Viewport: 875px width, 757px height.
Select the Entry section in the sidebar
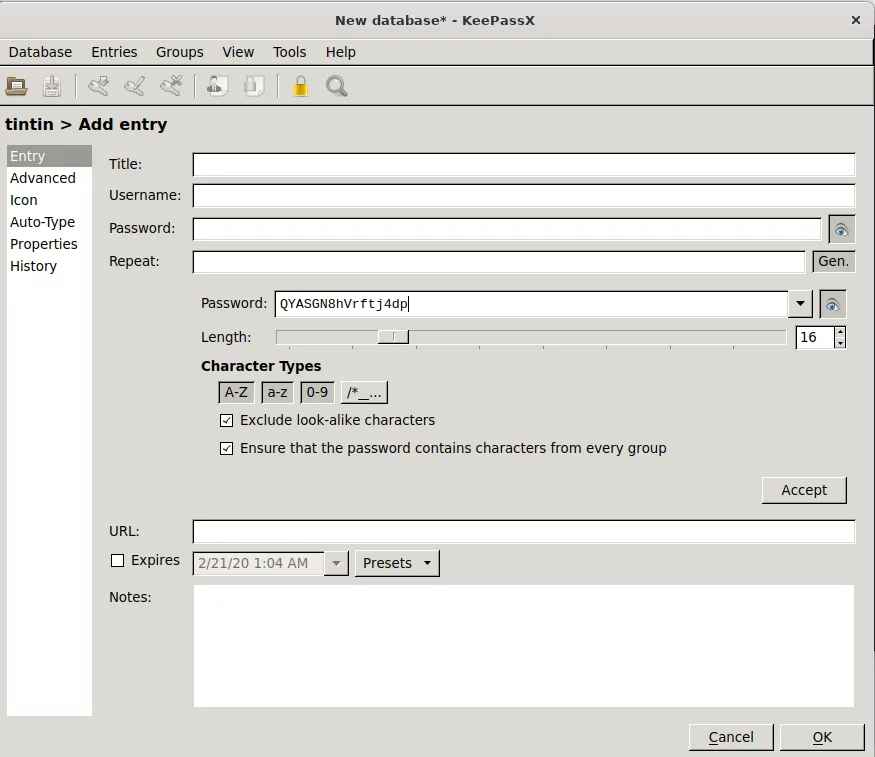coord(49,156)
